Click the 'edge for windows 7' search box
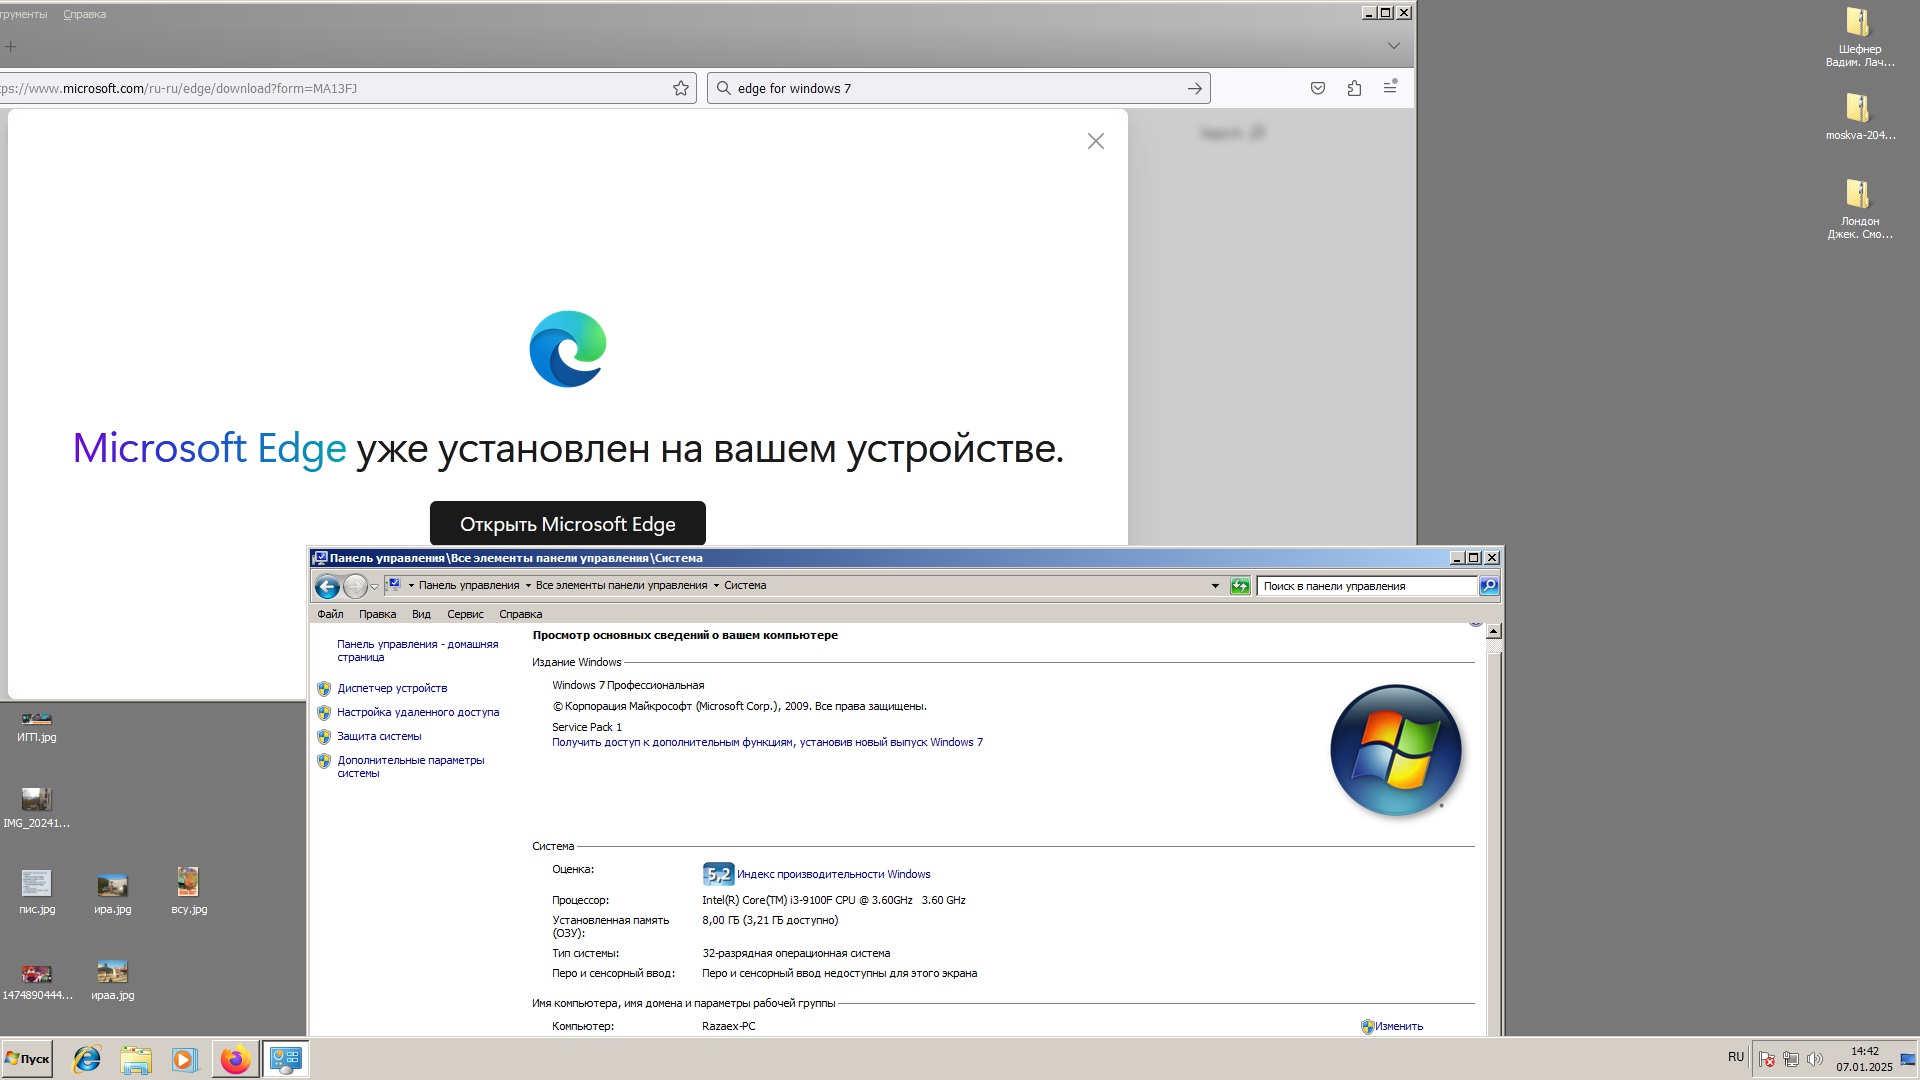 click(x=958, y=88)
